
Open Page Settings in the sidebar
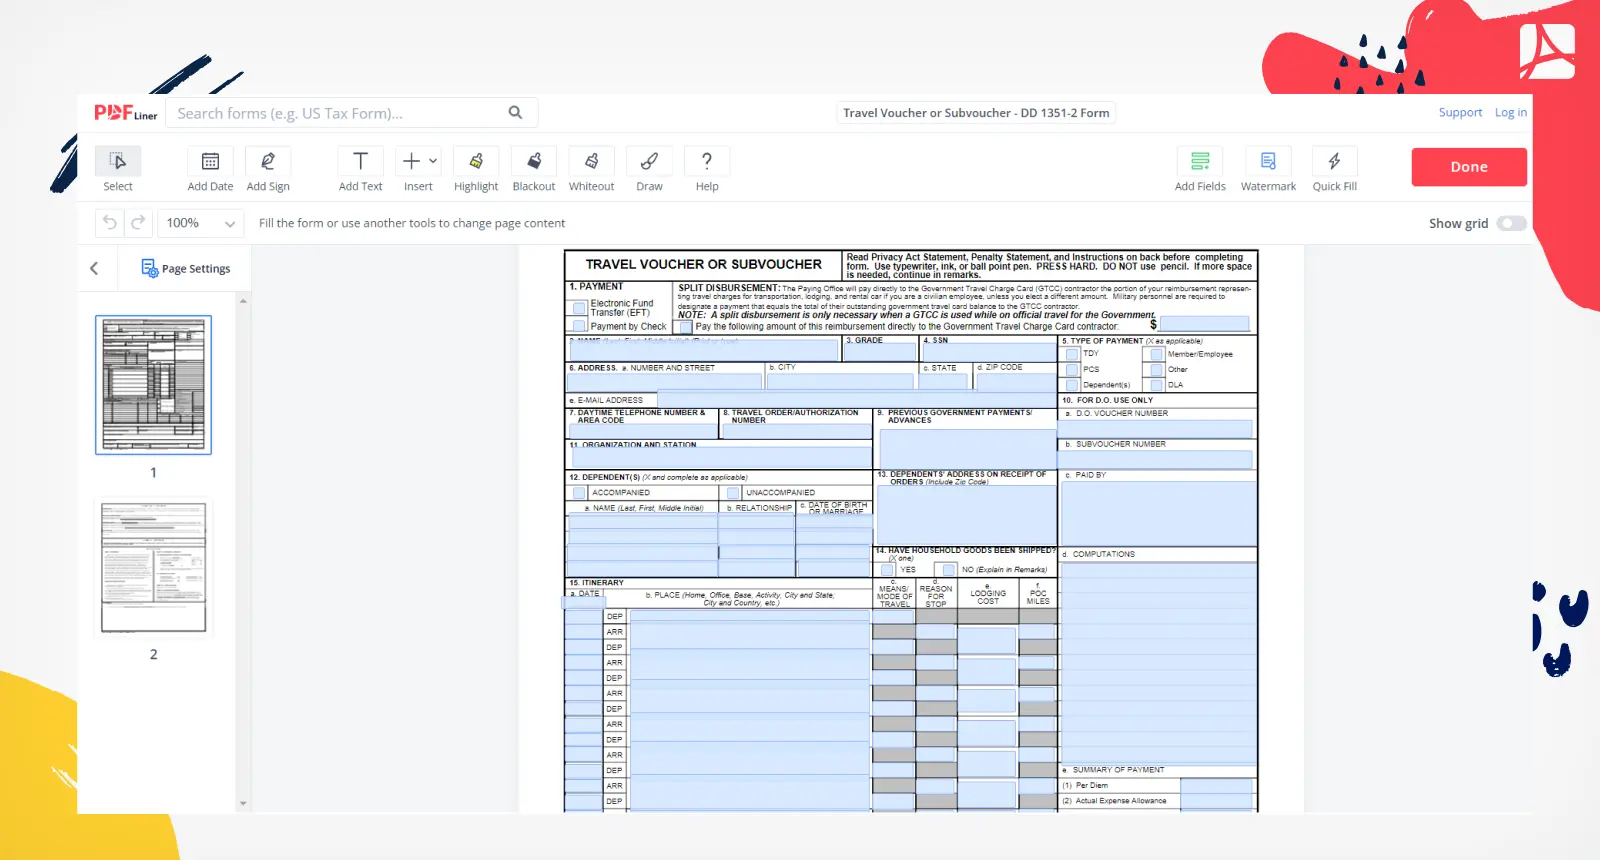point(186,268)
